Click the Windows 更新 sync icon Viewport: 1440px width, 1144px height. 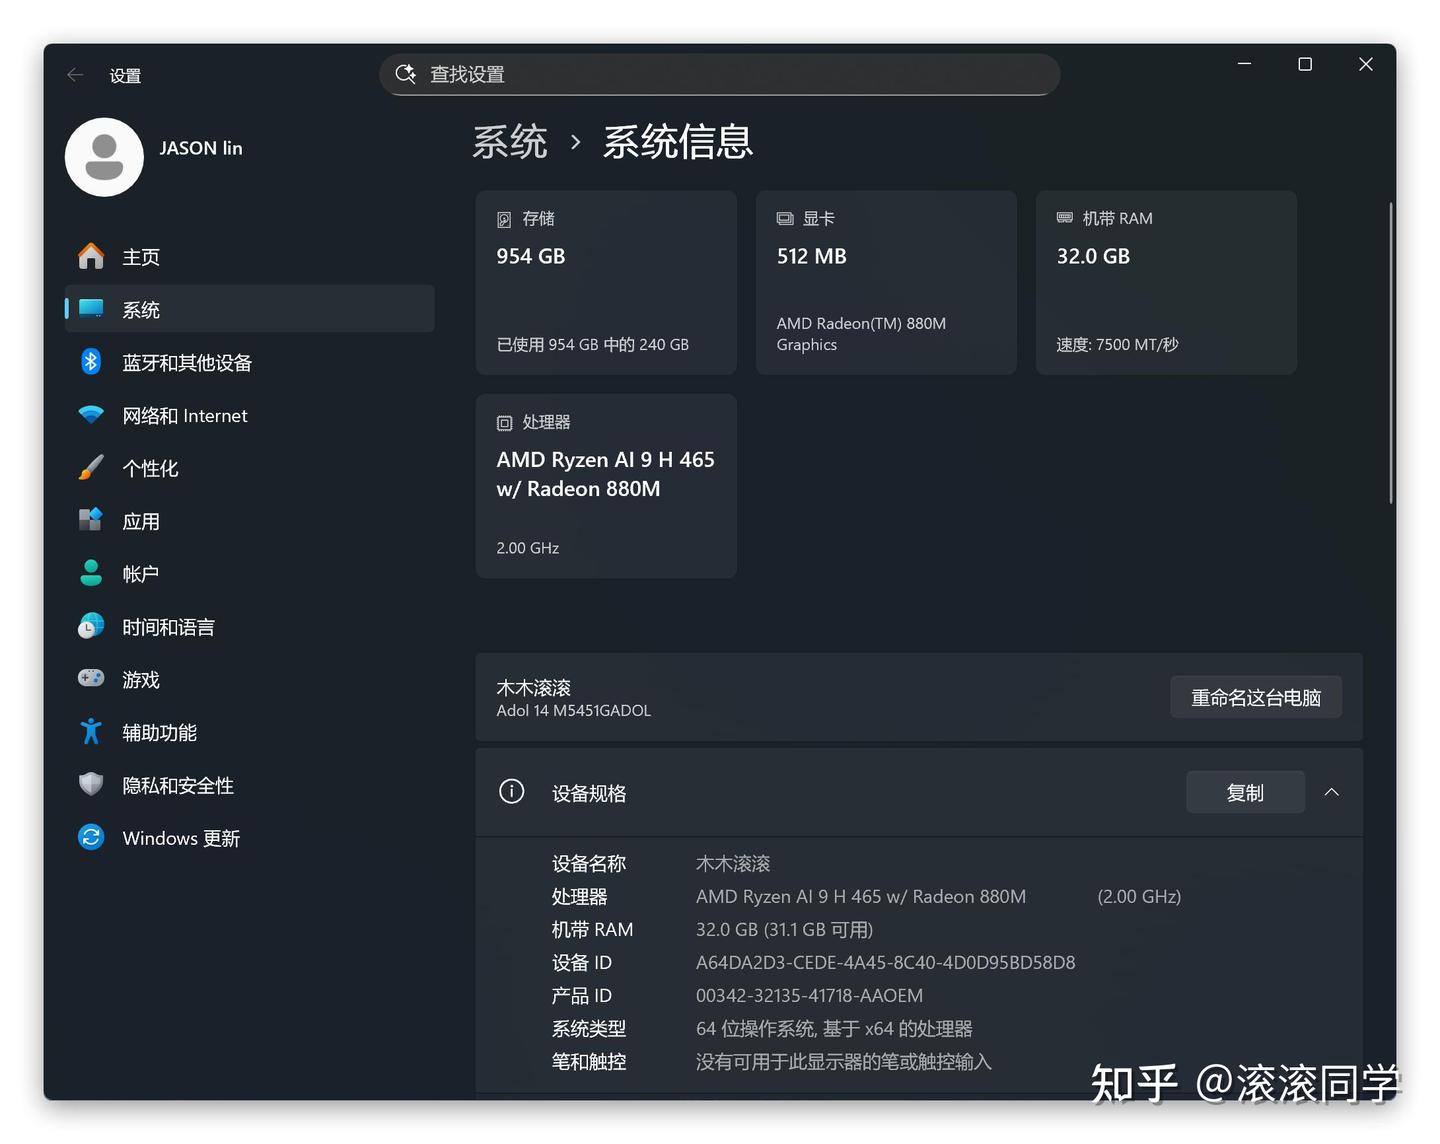(x=91, y=837)
